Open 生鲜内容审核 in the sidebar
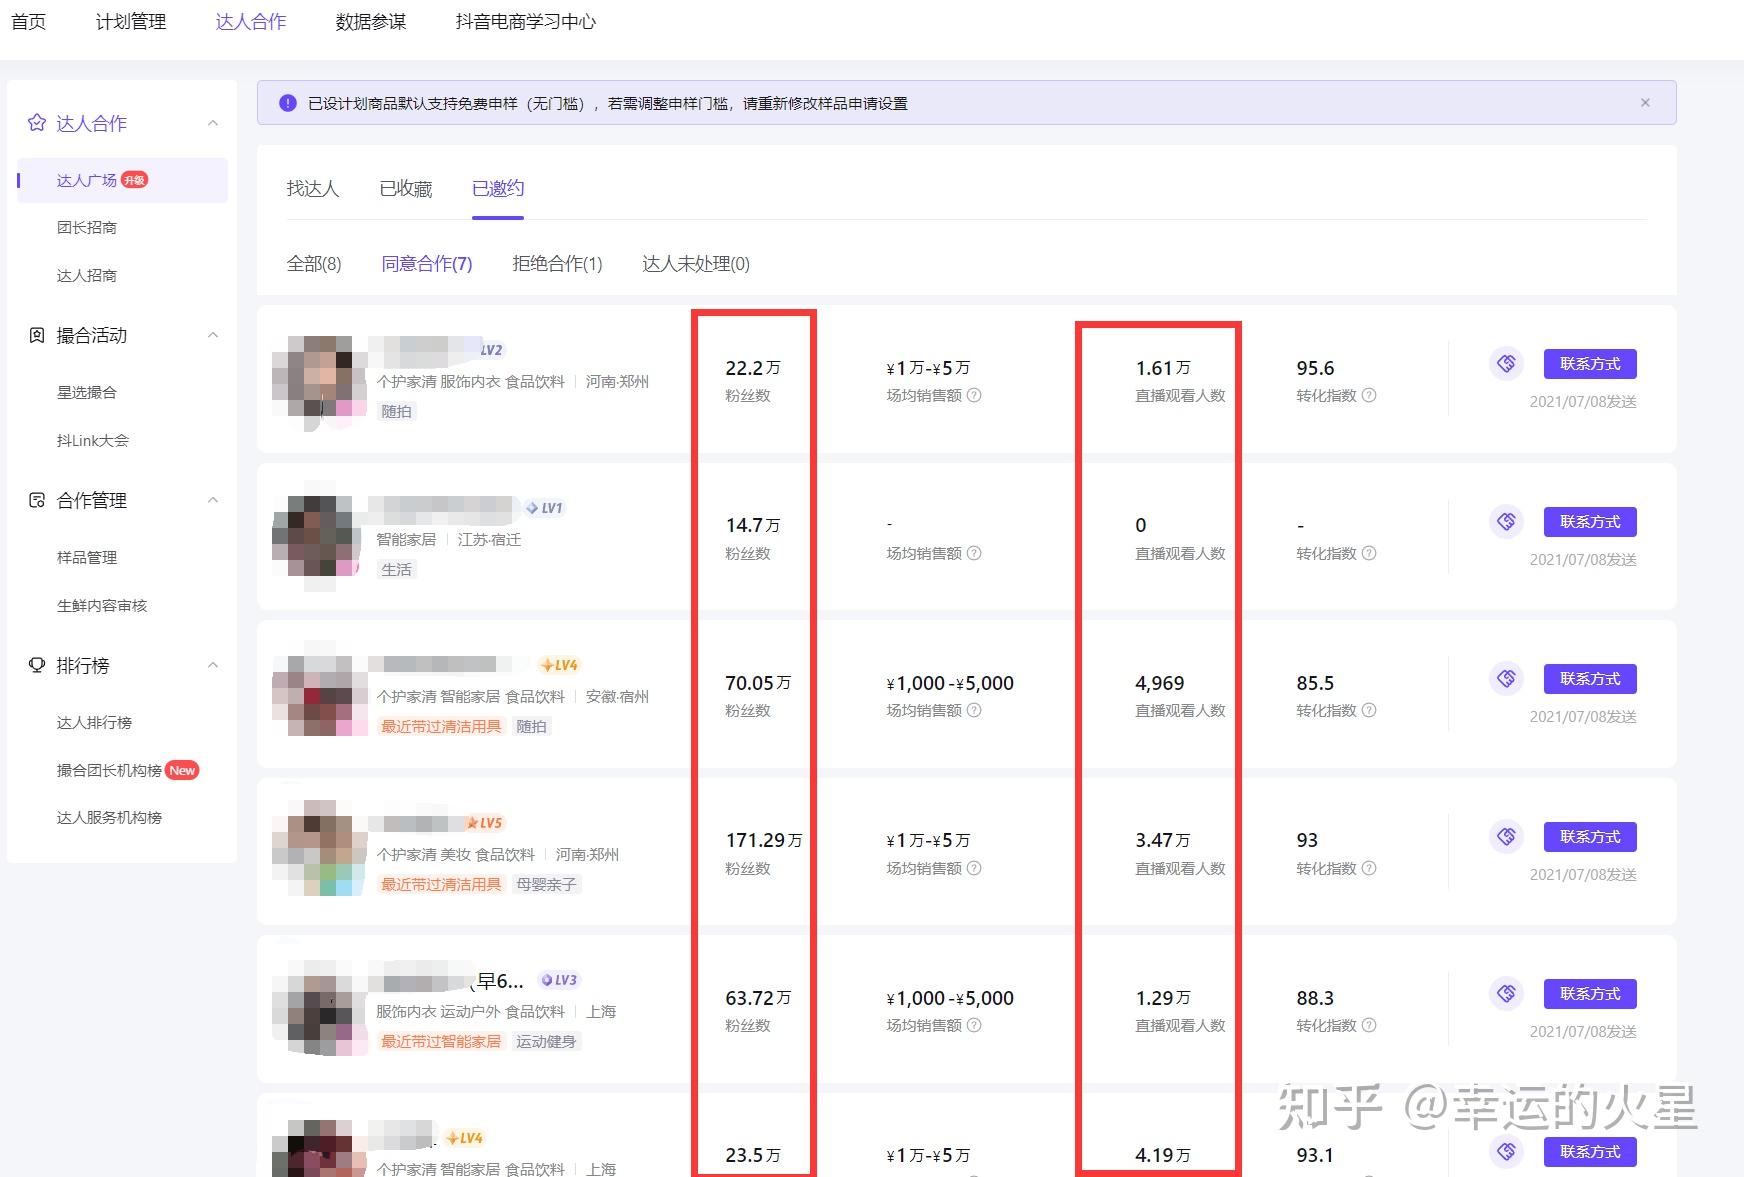The width and height of the screenshot is (1744, 1177). click(102, 605)
